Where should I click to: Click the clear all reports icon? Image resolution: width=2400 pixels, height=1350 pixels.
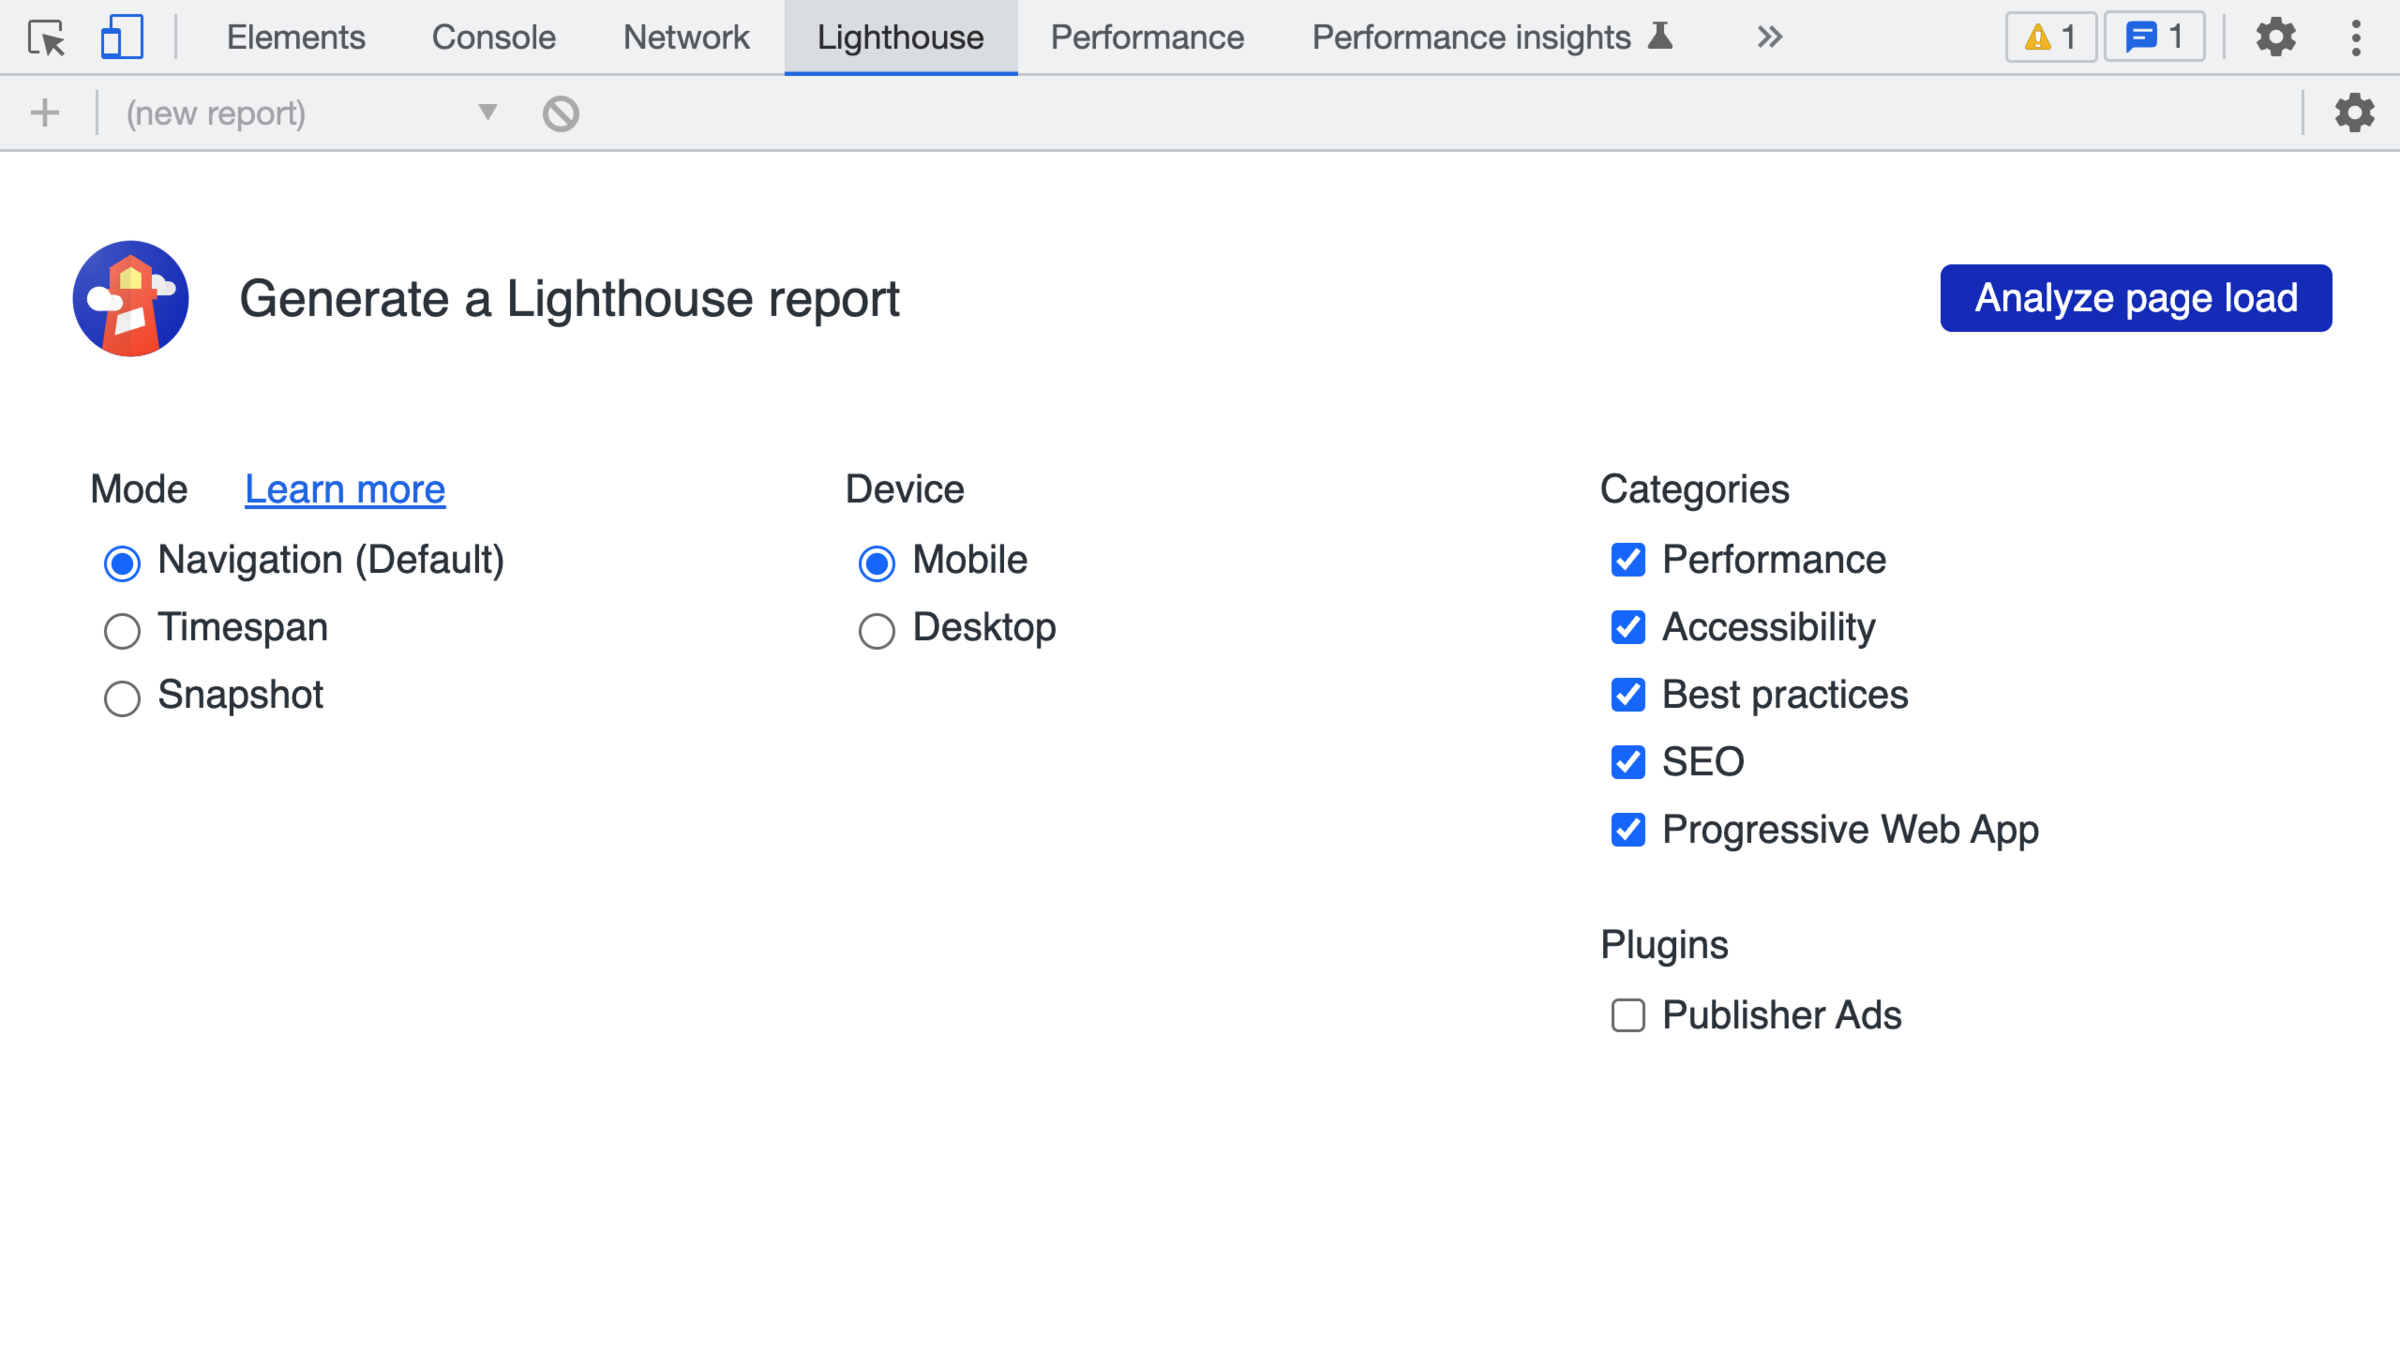tap(560, 113)
